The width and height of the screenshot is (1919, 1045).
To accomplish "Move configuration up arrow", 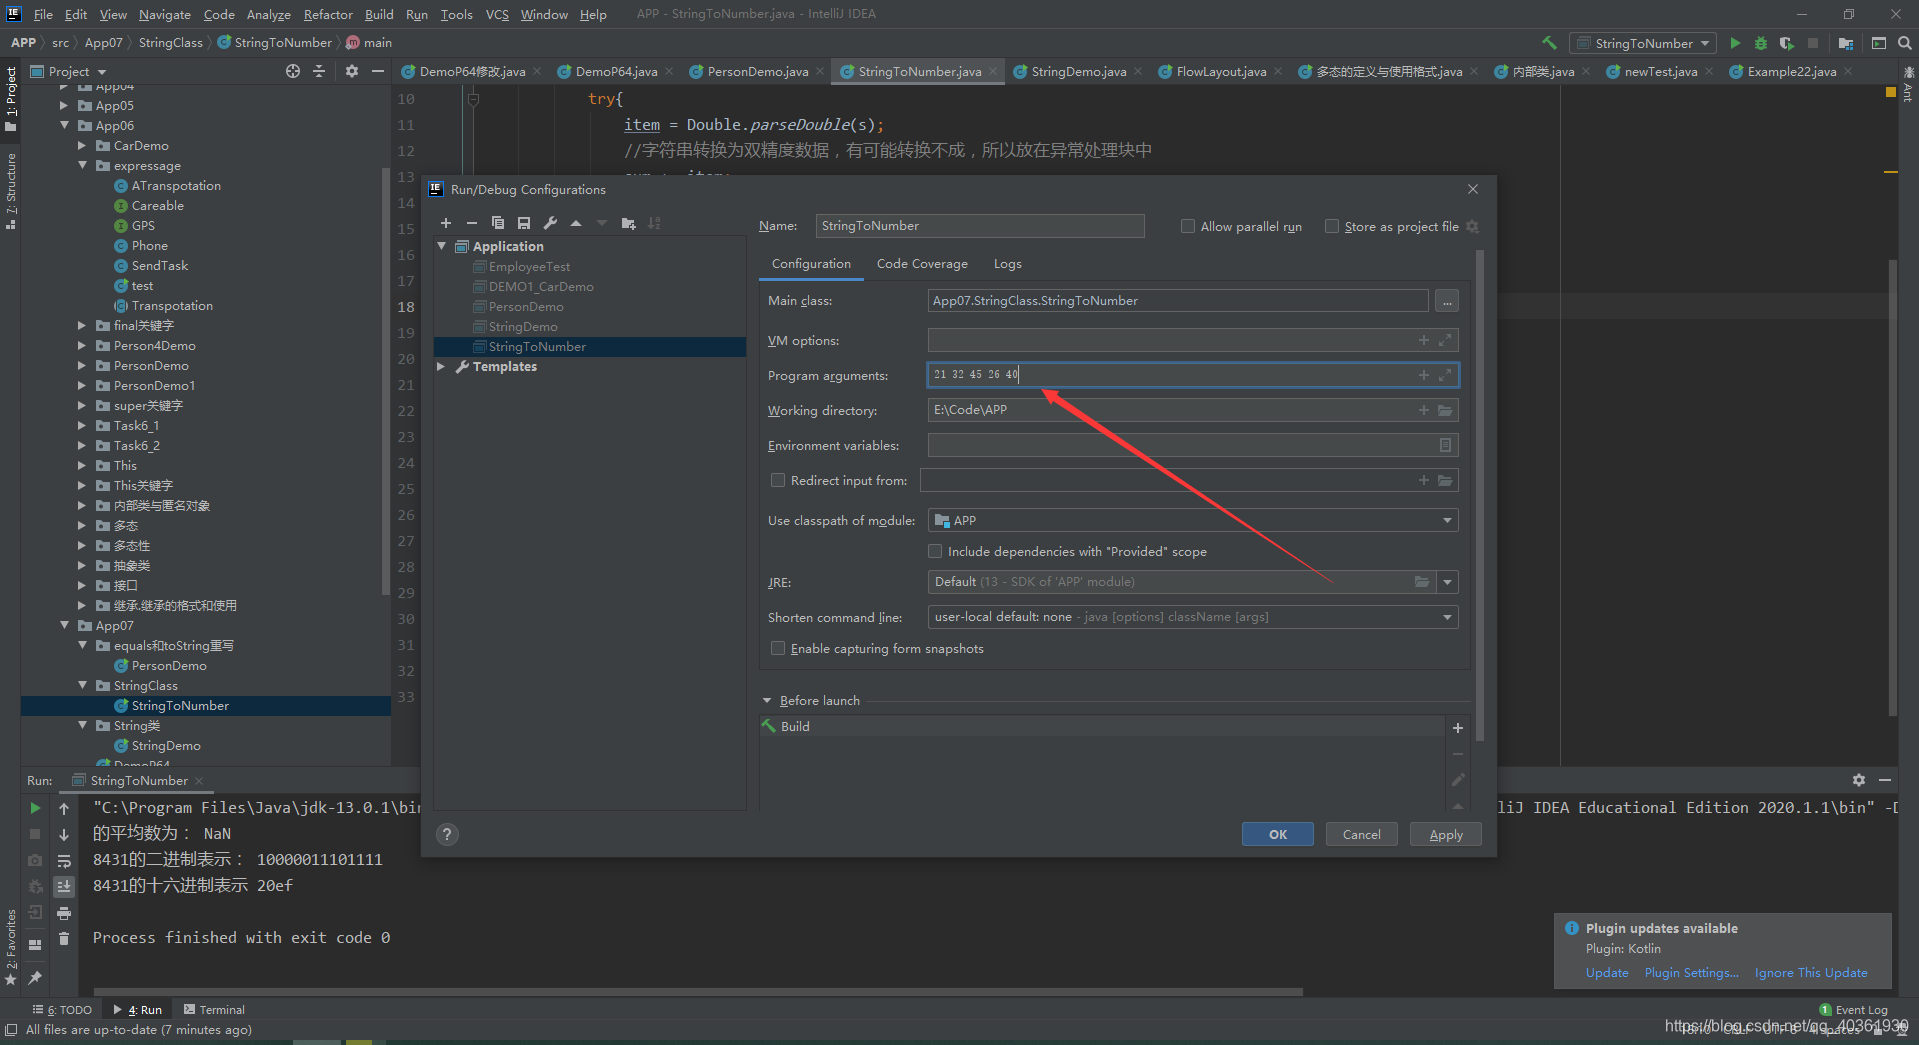I will click(x=576, y=223).
